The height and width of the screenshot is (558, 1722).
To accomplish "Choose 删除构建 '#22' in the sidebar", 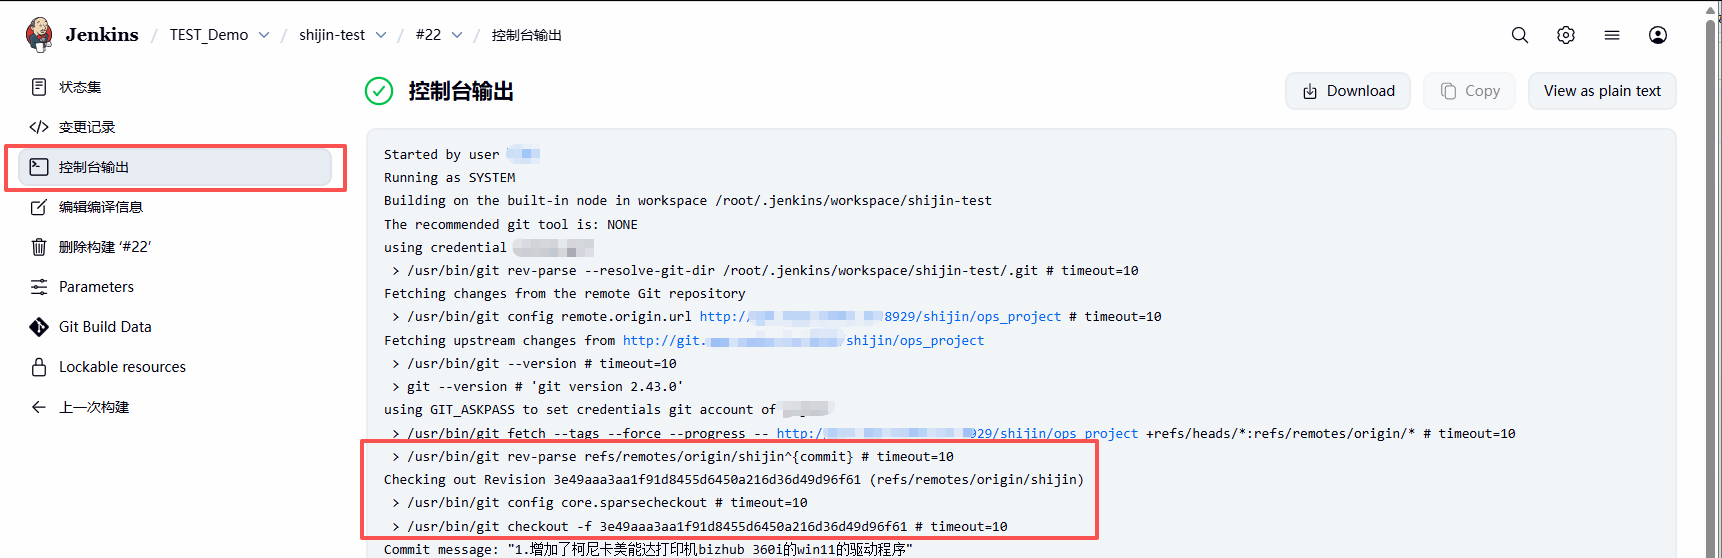I will 175,247.
